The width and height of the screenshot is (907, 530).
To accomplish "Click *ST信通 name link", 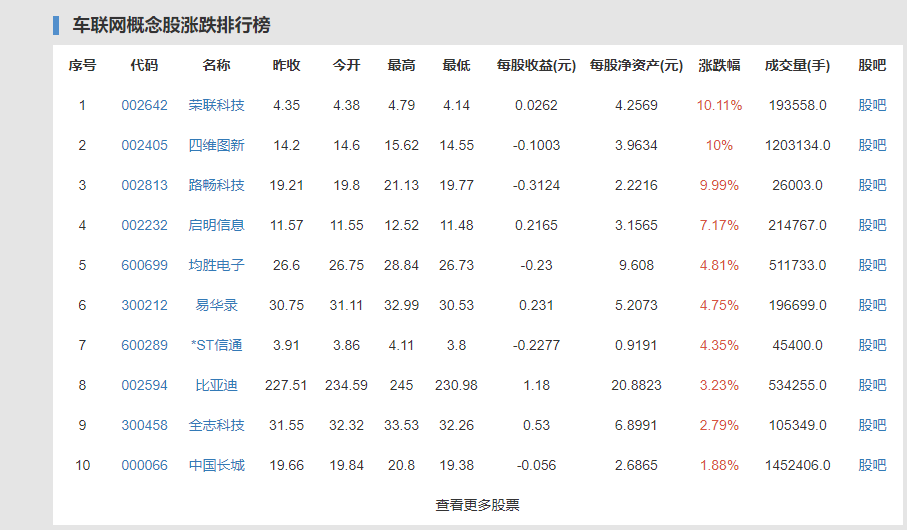I will [x=216, y=345].
